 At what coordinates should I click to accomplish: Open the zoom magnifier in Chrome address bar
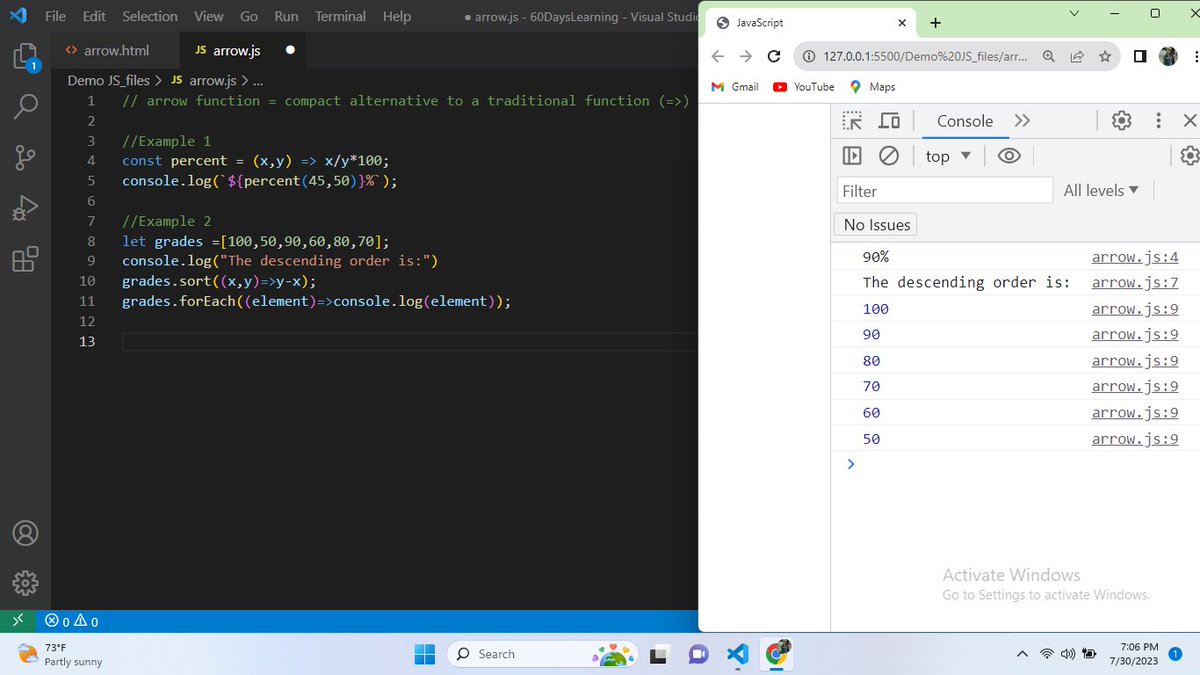tap(1048, 57)
